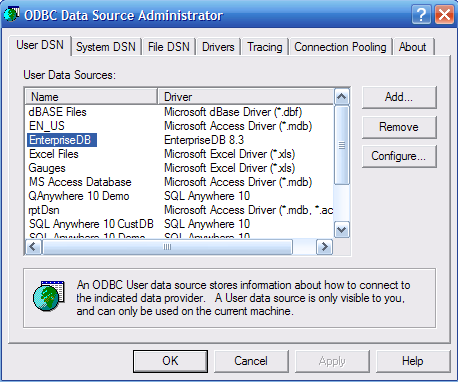Open the About tab

412,47
